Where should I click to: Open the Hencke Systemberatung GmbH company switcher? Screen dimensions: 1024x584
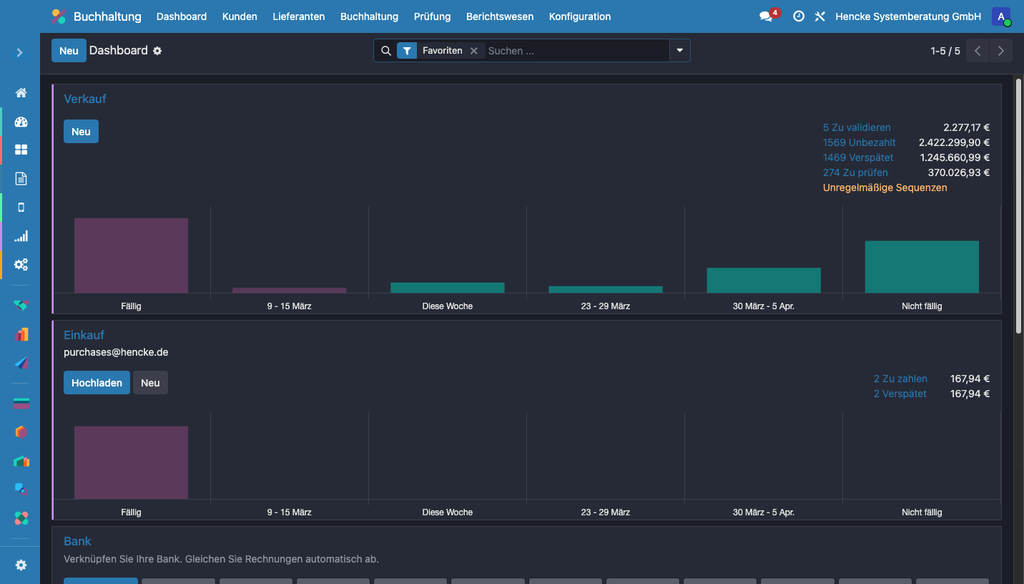click(x=908, y=16)
